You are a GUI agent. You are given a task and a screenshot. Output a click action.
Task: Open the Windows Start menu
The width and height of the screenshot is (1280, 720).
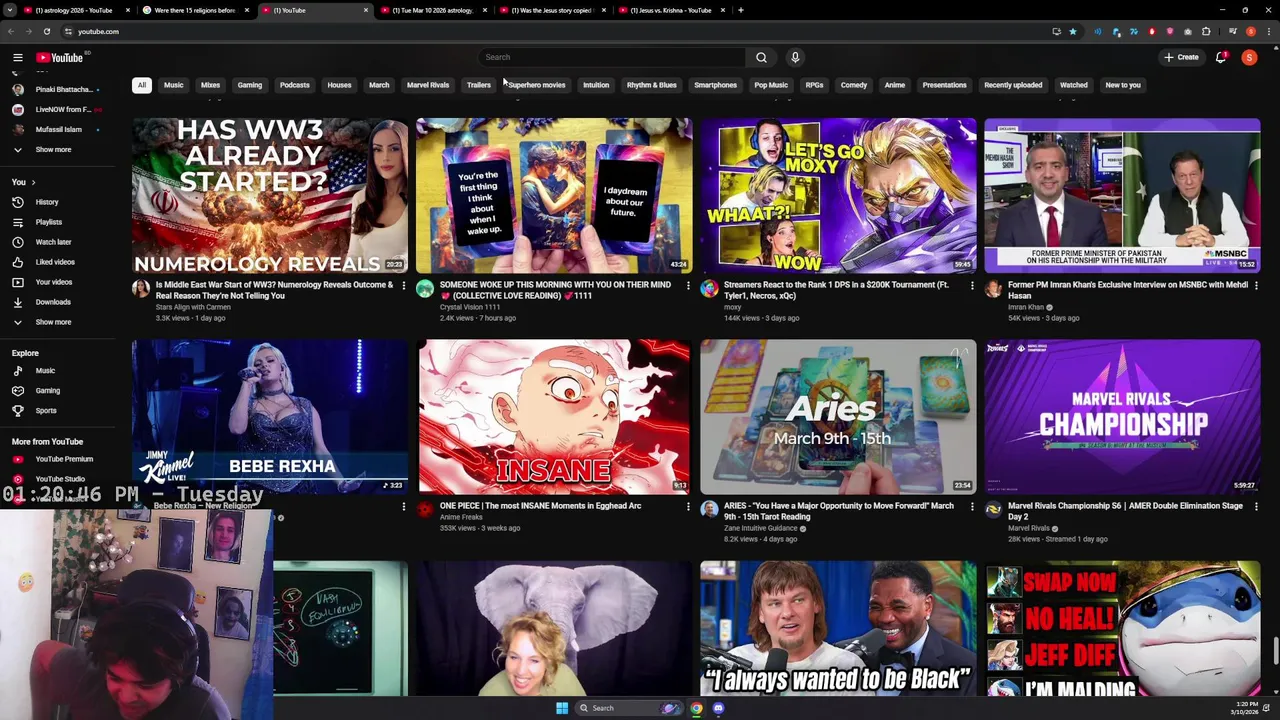tap(562, 708)
